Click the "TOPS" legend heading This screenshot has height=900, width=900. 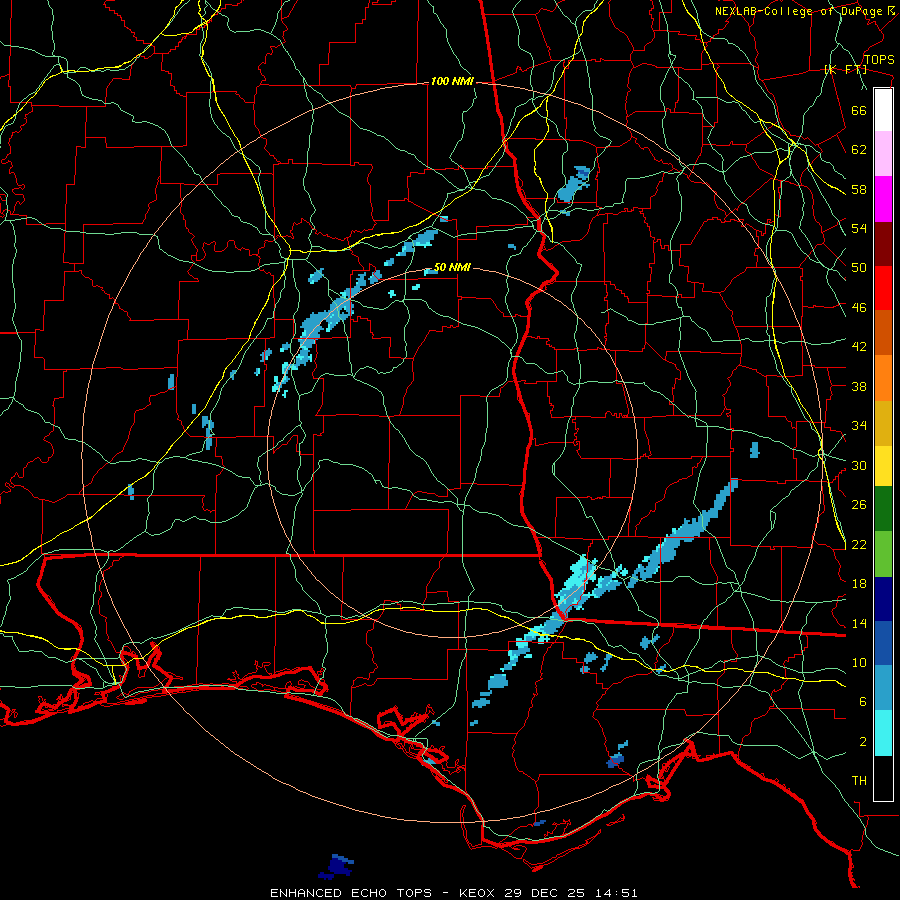[x=879, y=60]
